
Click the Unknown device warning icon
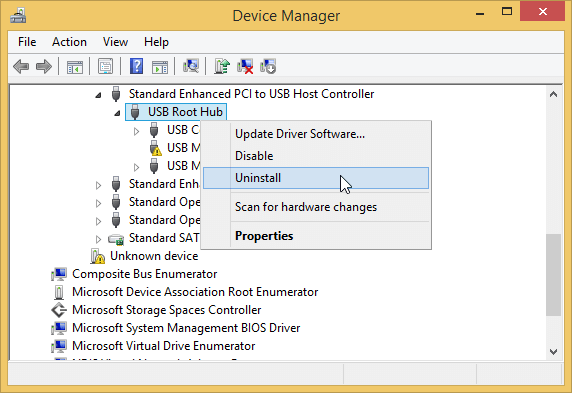click(97, 256)
